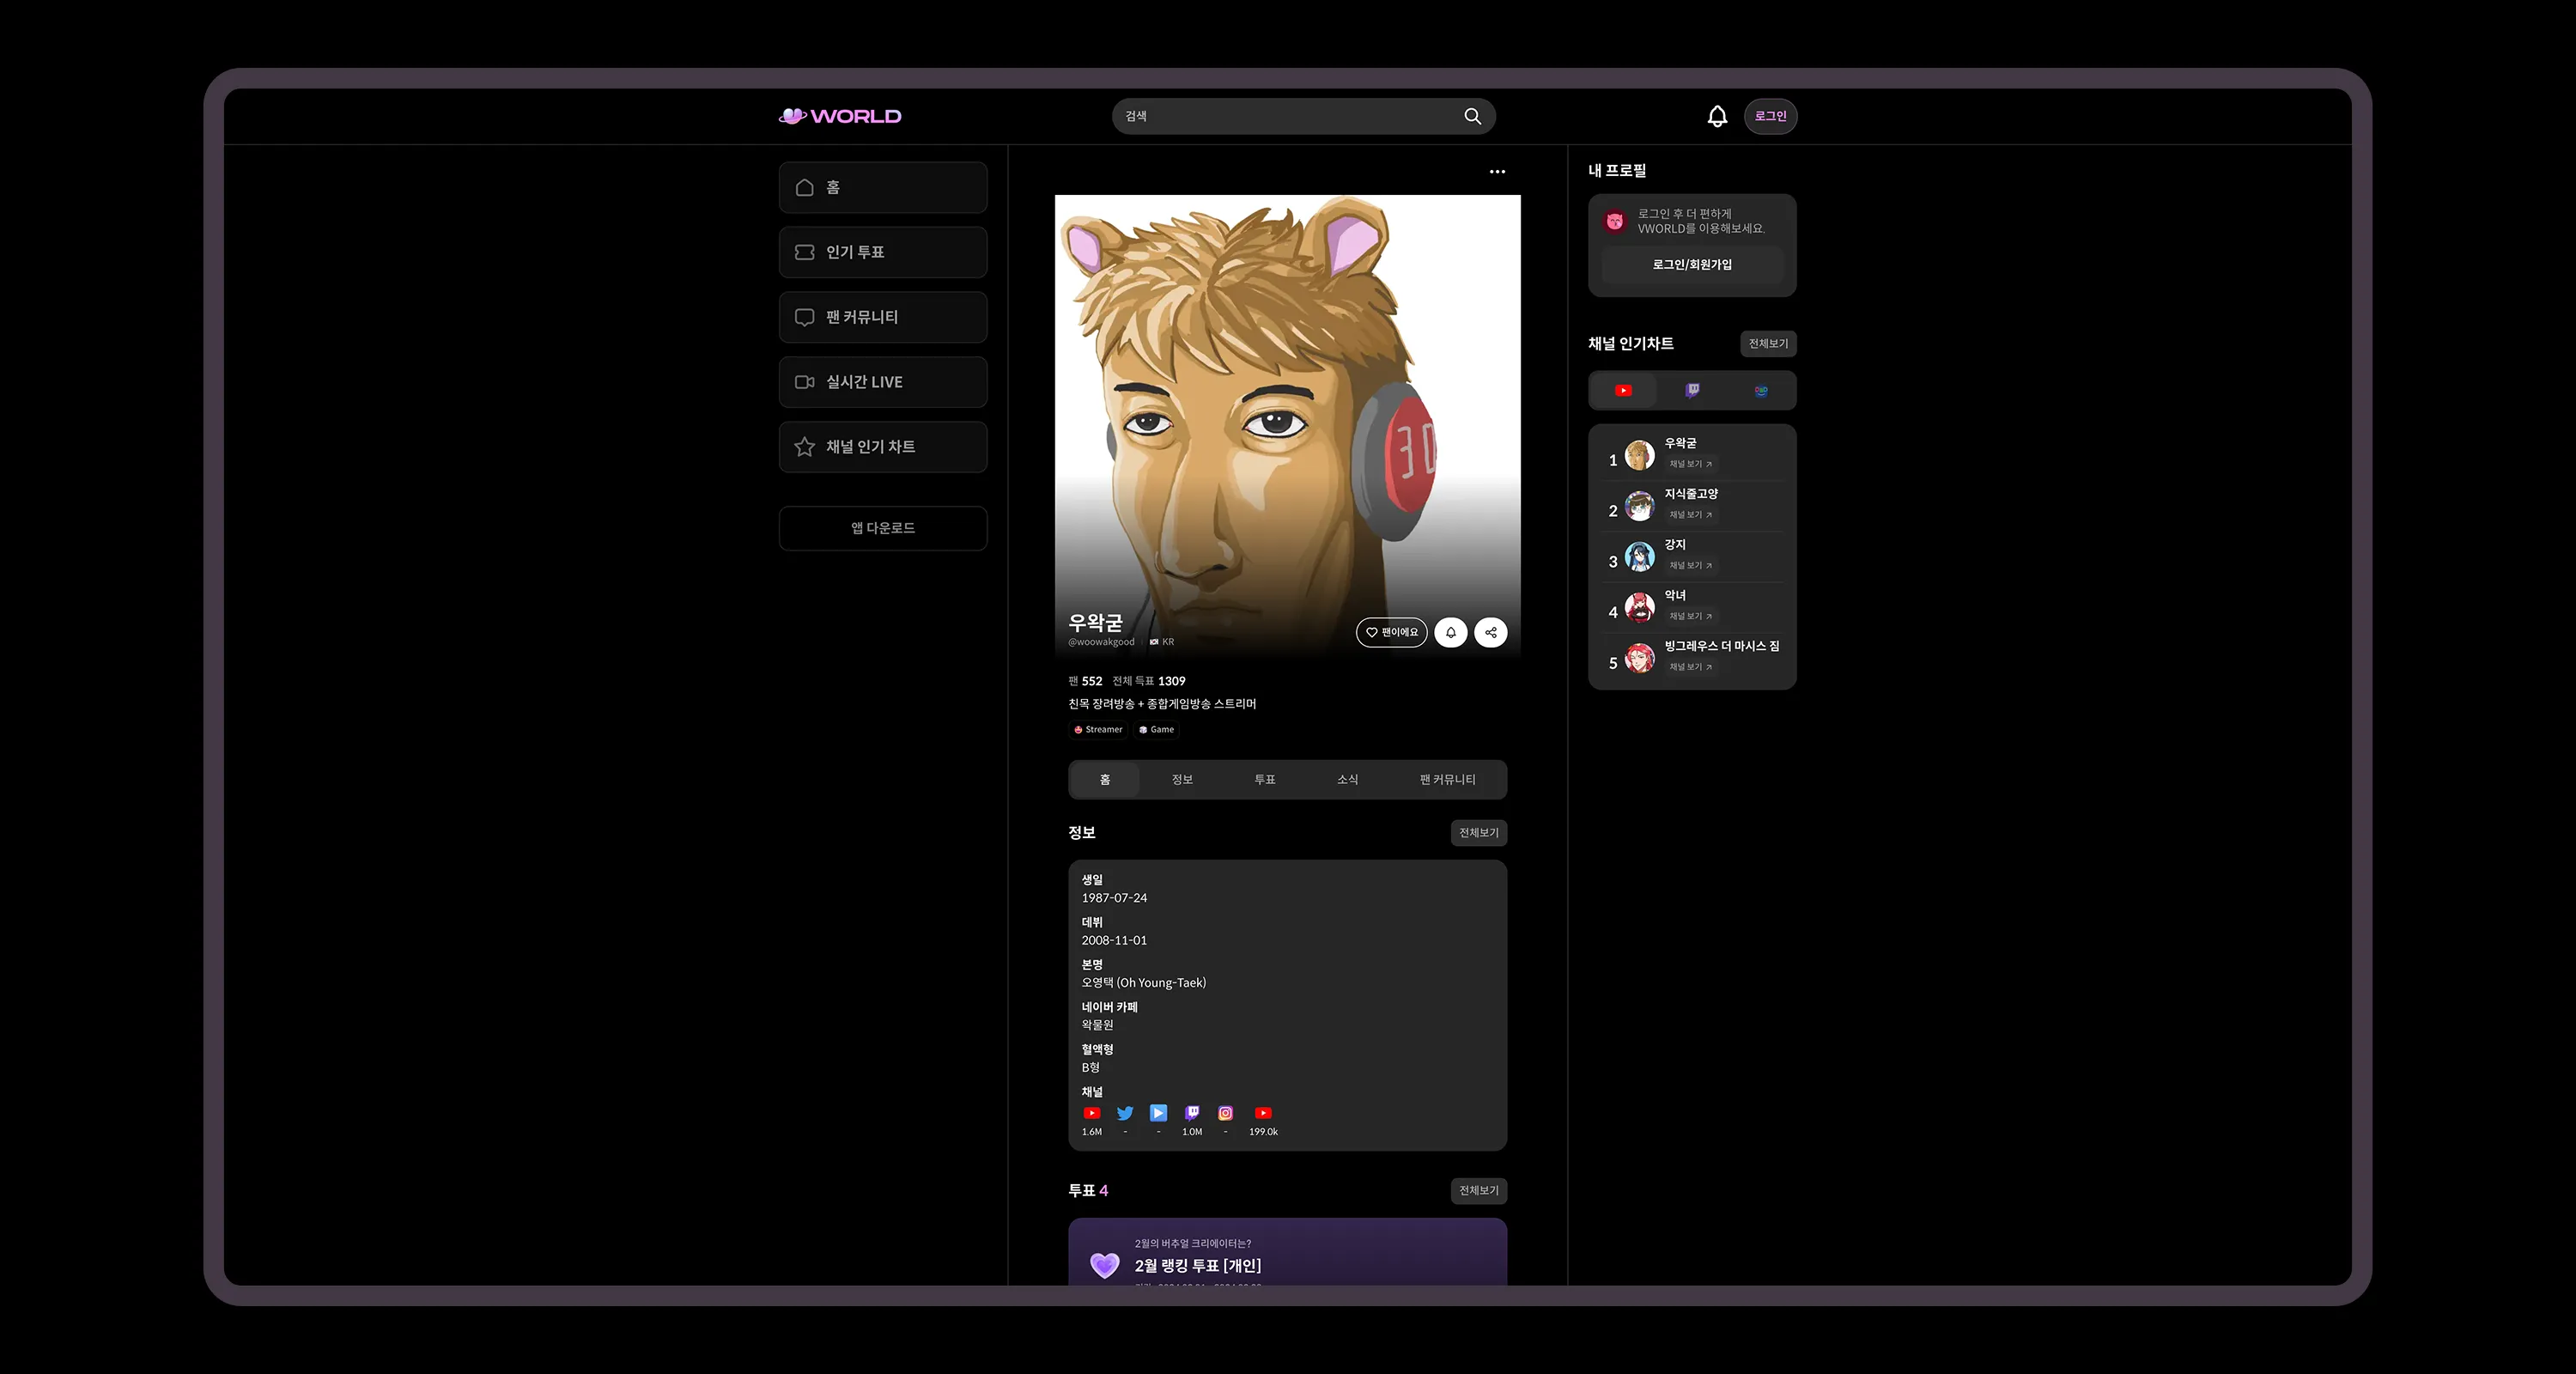The image size is (2576, 1374).
Task: Click 전체보기 beside 투표 4 section
Action: 1479,1191
